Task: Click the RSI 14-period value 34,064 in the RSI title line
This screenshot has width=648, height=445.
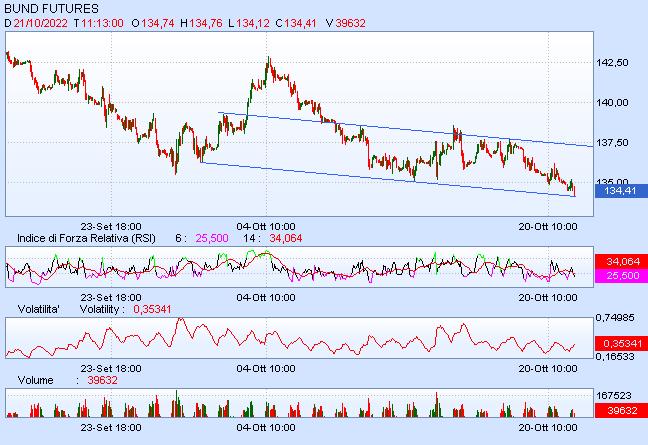Action: (x=286, y=238)
